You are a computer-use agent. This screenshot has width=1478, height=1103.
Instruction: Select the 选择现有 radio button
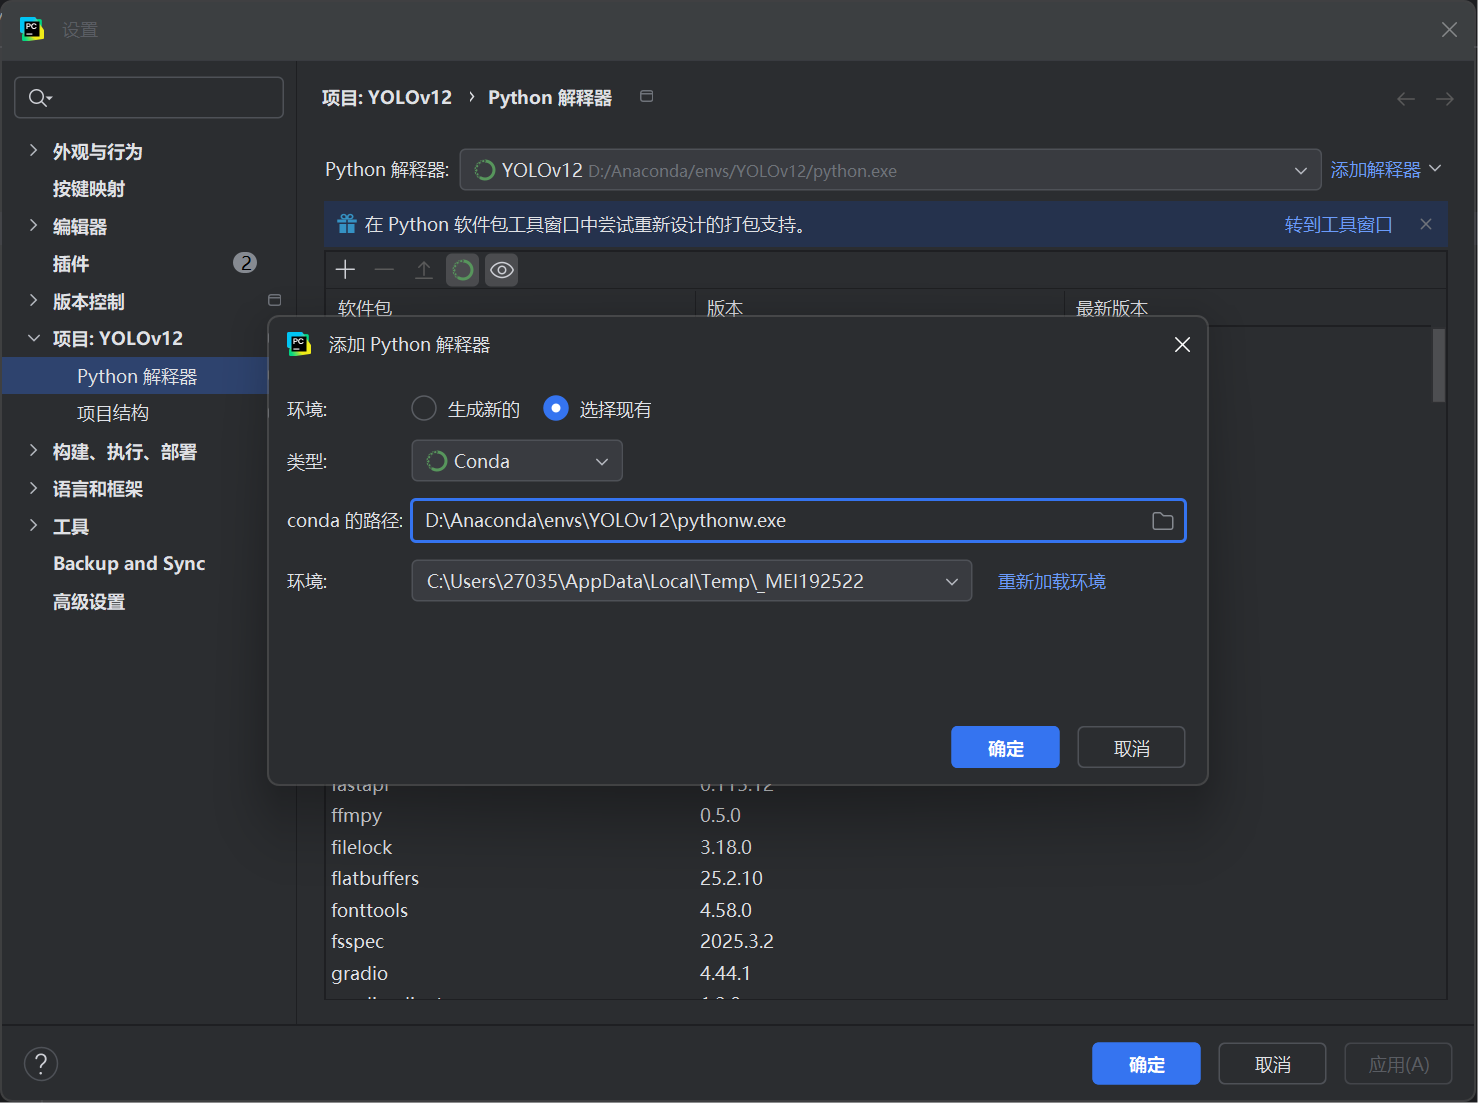click(x=556, y=408)
